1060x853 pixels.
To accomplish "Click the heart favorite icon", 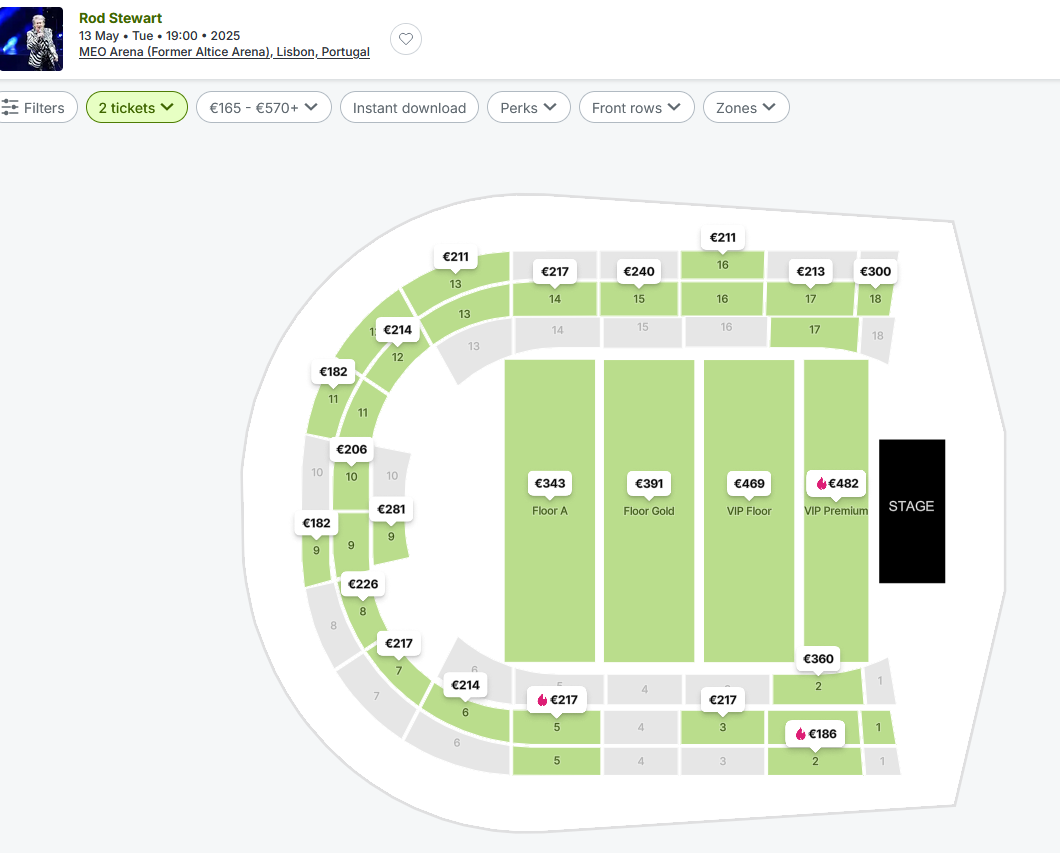I will [406, 39].
